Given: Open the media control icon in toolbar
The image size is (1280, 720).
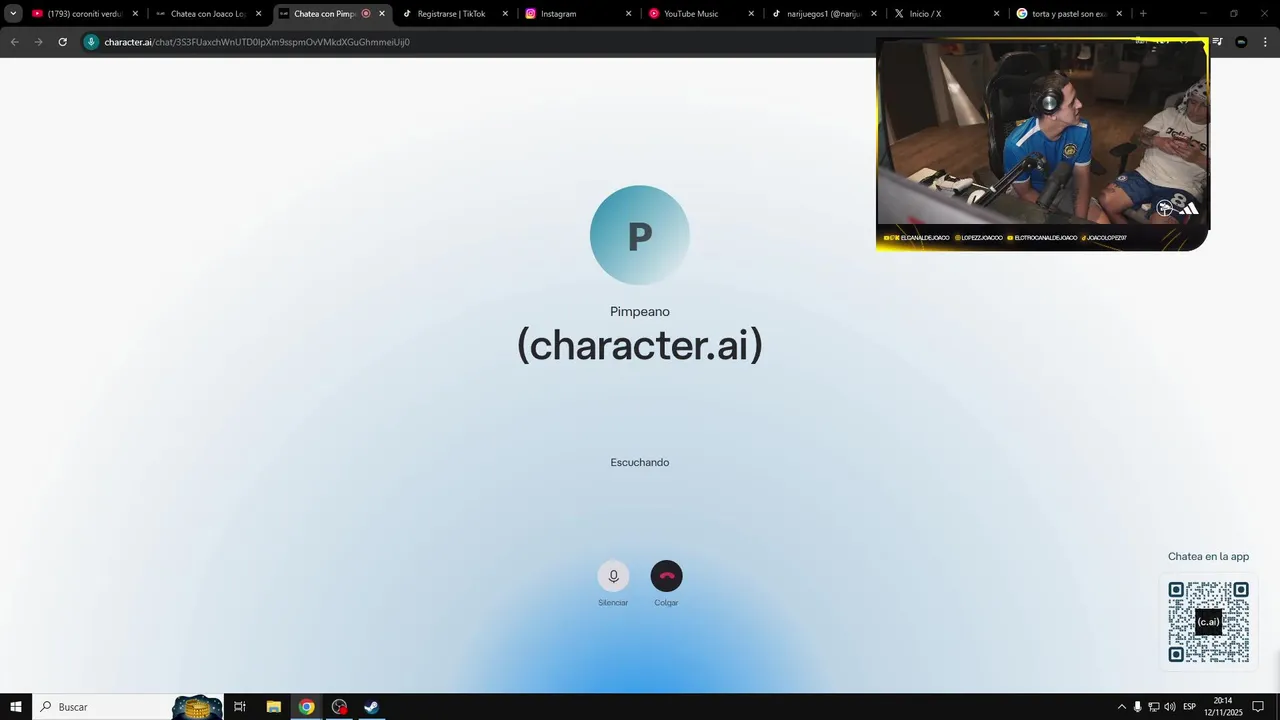Looking at the screenshot, I should [x=1217, y=42].
